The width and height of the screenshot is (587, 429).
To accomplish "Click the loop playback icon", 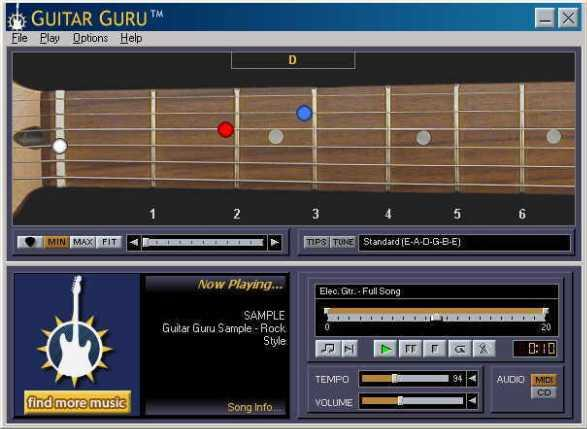I will coord(459,349).
